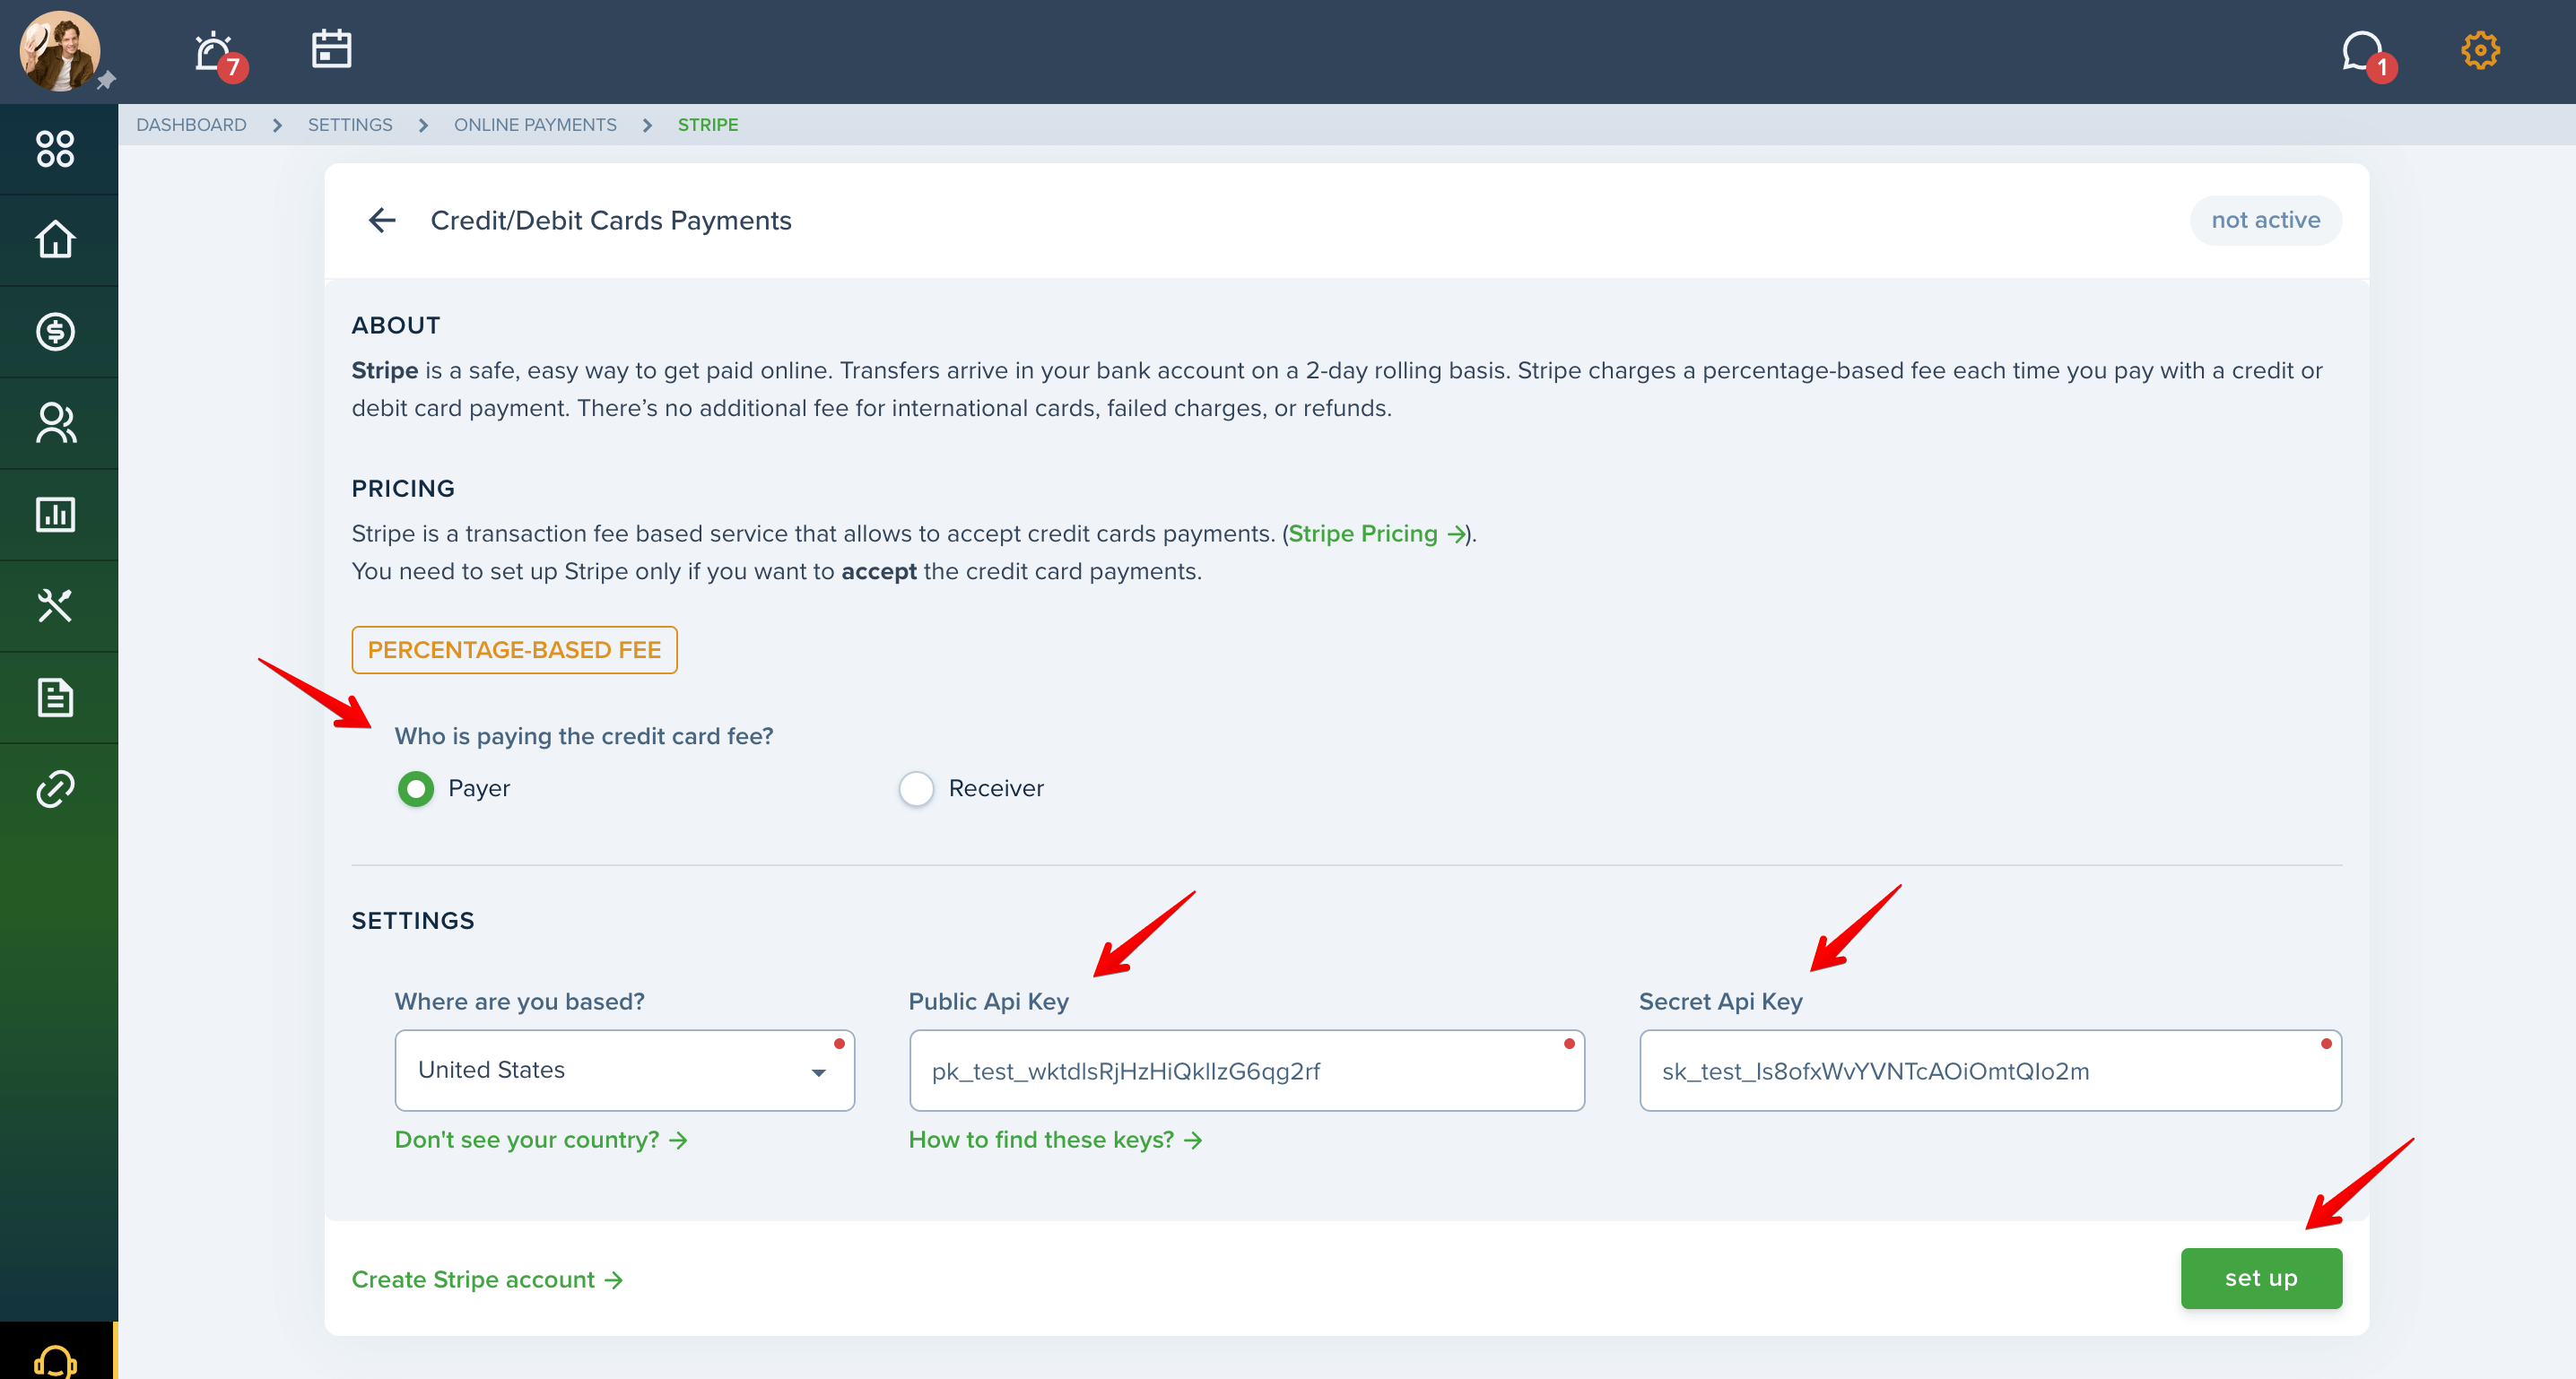Click How to find these keys link

[1055, 1140]
